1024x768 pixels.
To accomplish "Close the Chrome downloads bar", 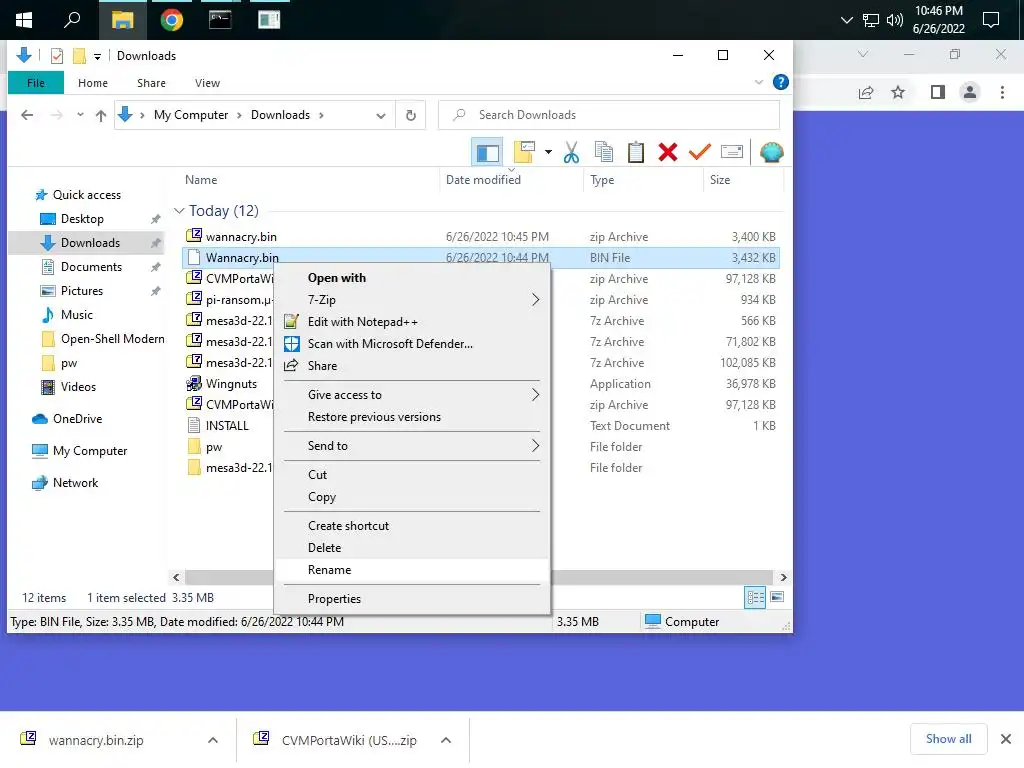I will coord(1006,739).
